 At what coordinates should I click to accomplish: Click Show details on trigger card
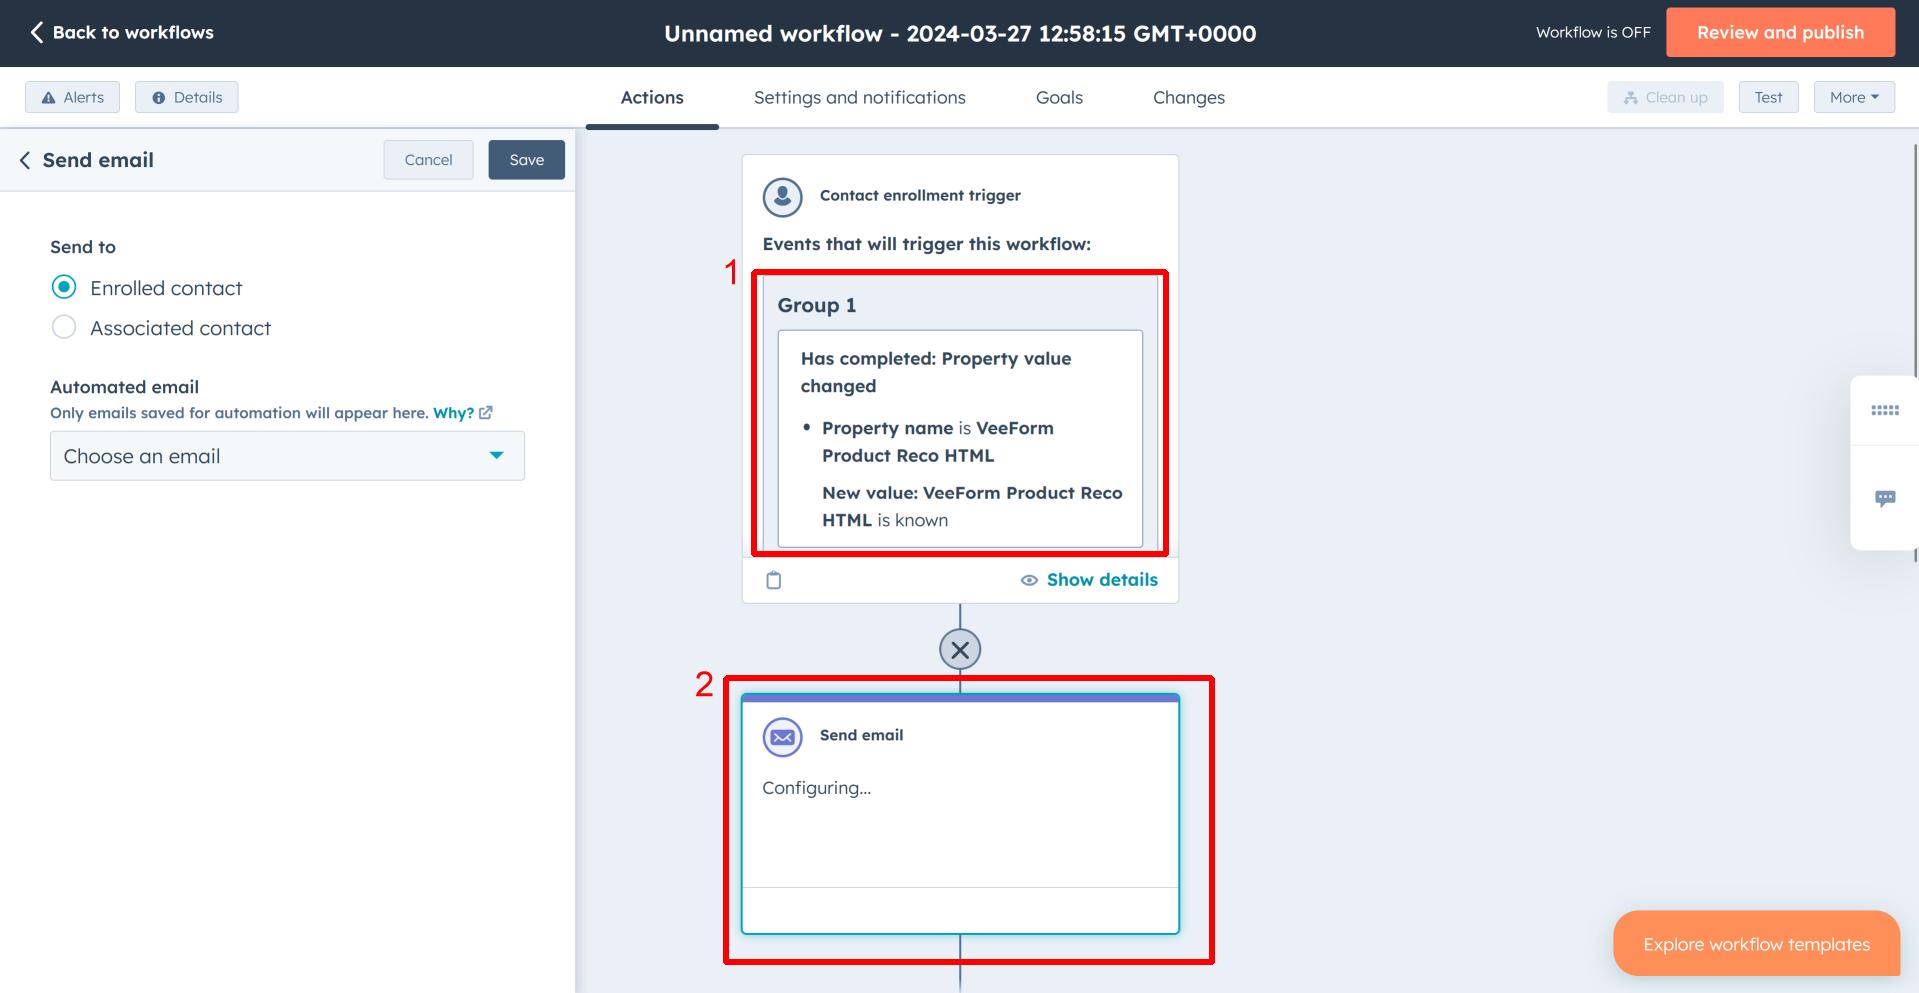point(1089,580)
